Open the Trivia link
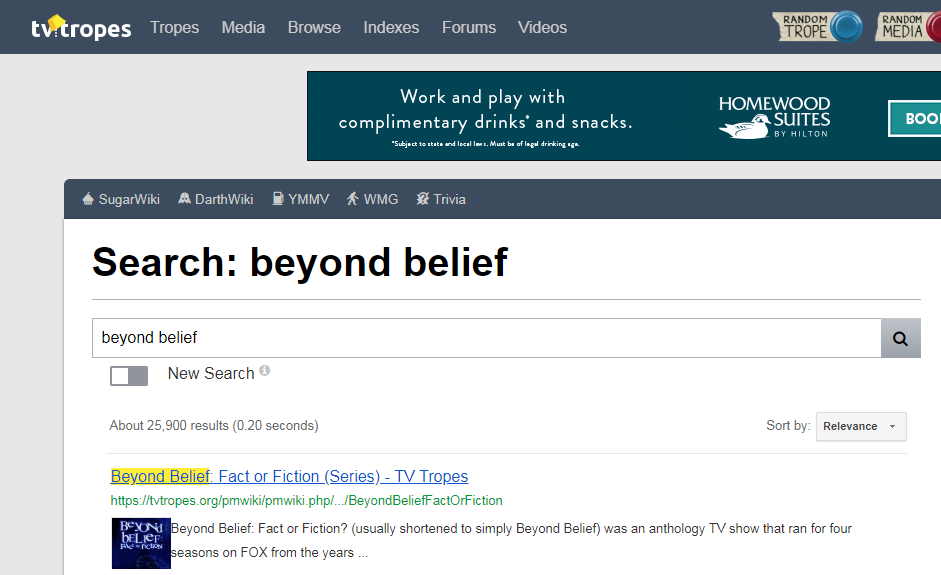 tap(449, 199)
